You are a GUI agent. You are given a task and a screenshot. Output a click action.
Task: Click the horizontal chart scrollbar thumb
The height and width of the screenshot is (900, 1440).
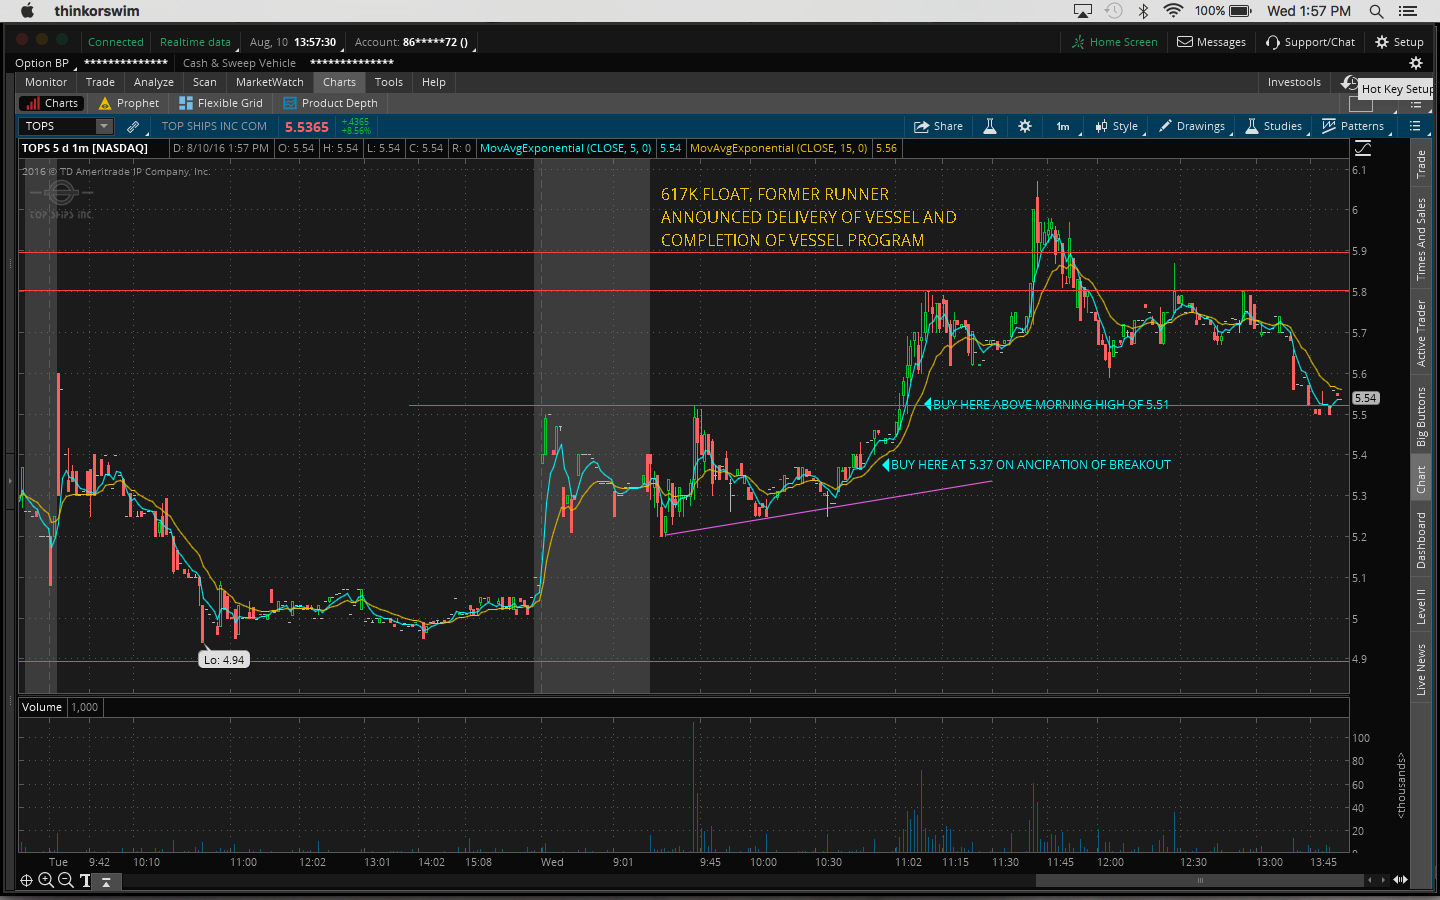(1200, 880)
